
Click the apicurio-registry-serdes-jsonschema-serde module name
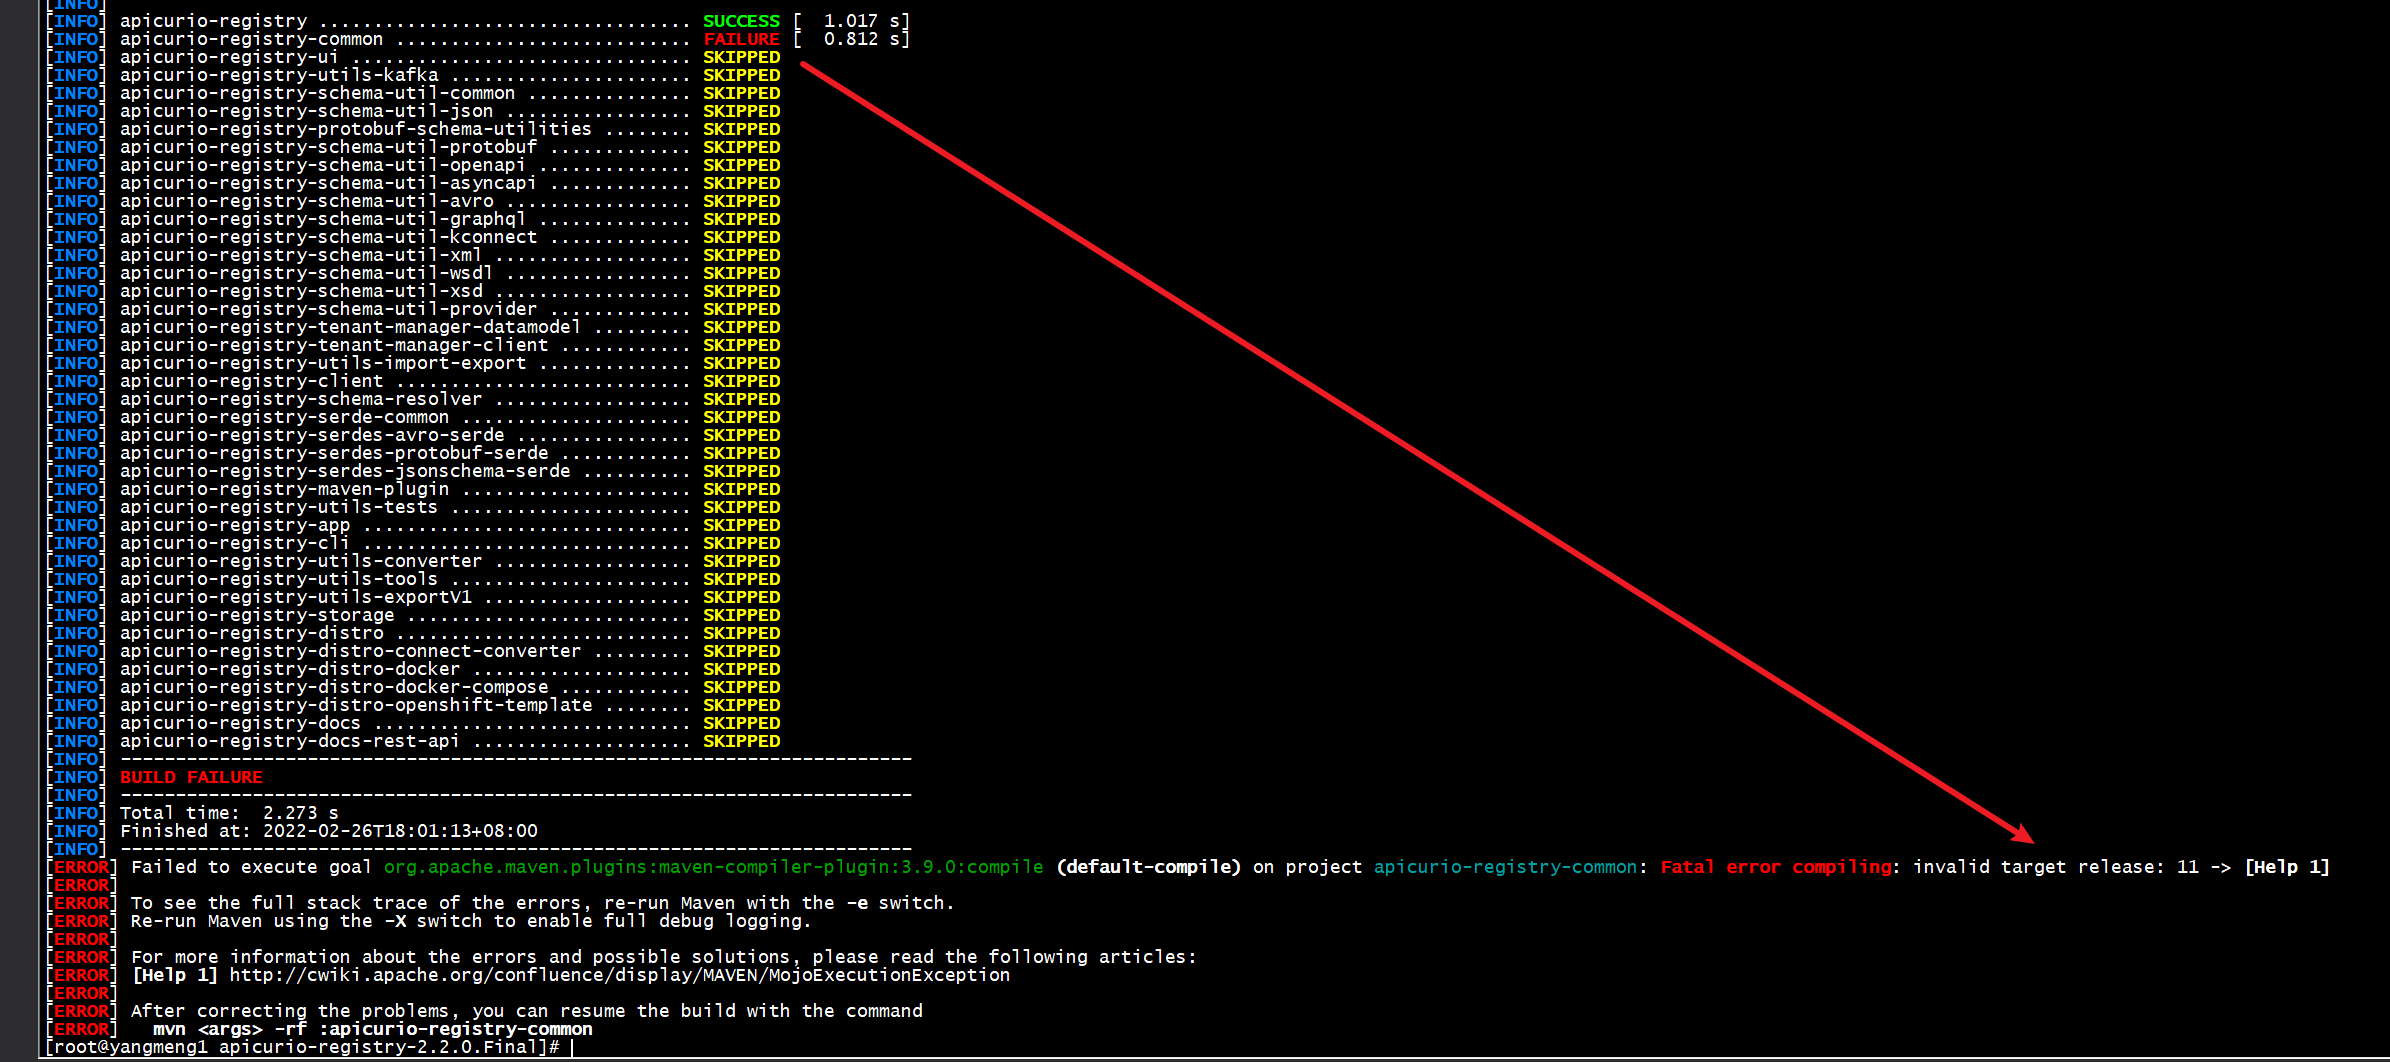point(345,471)
